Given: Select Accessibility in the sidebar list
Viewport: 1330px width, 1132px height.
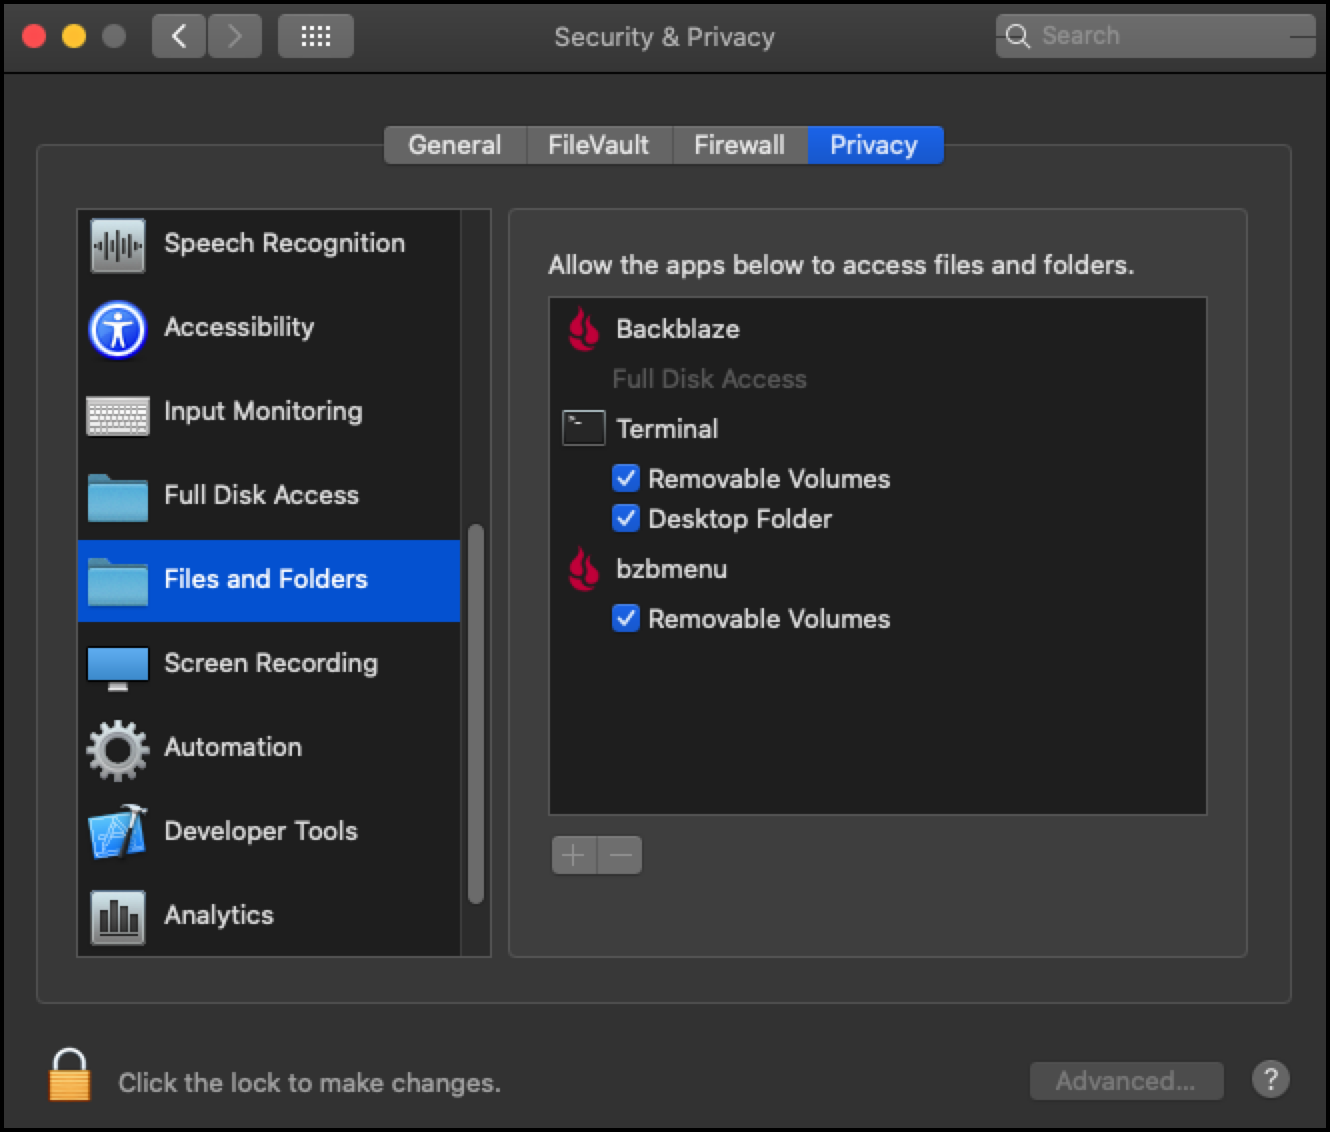Looking at the screenshot, I should [x=269, y=328].
